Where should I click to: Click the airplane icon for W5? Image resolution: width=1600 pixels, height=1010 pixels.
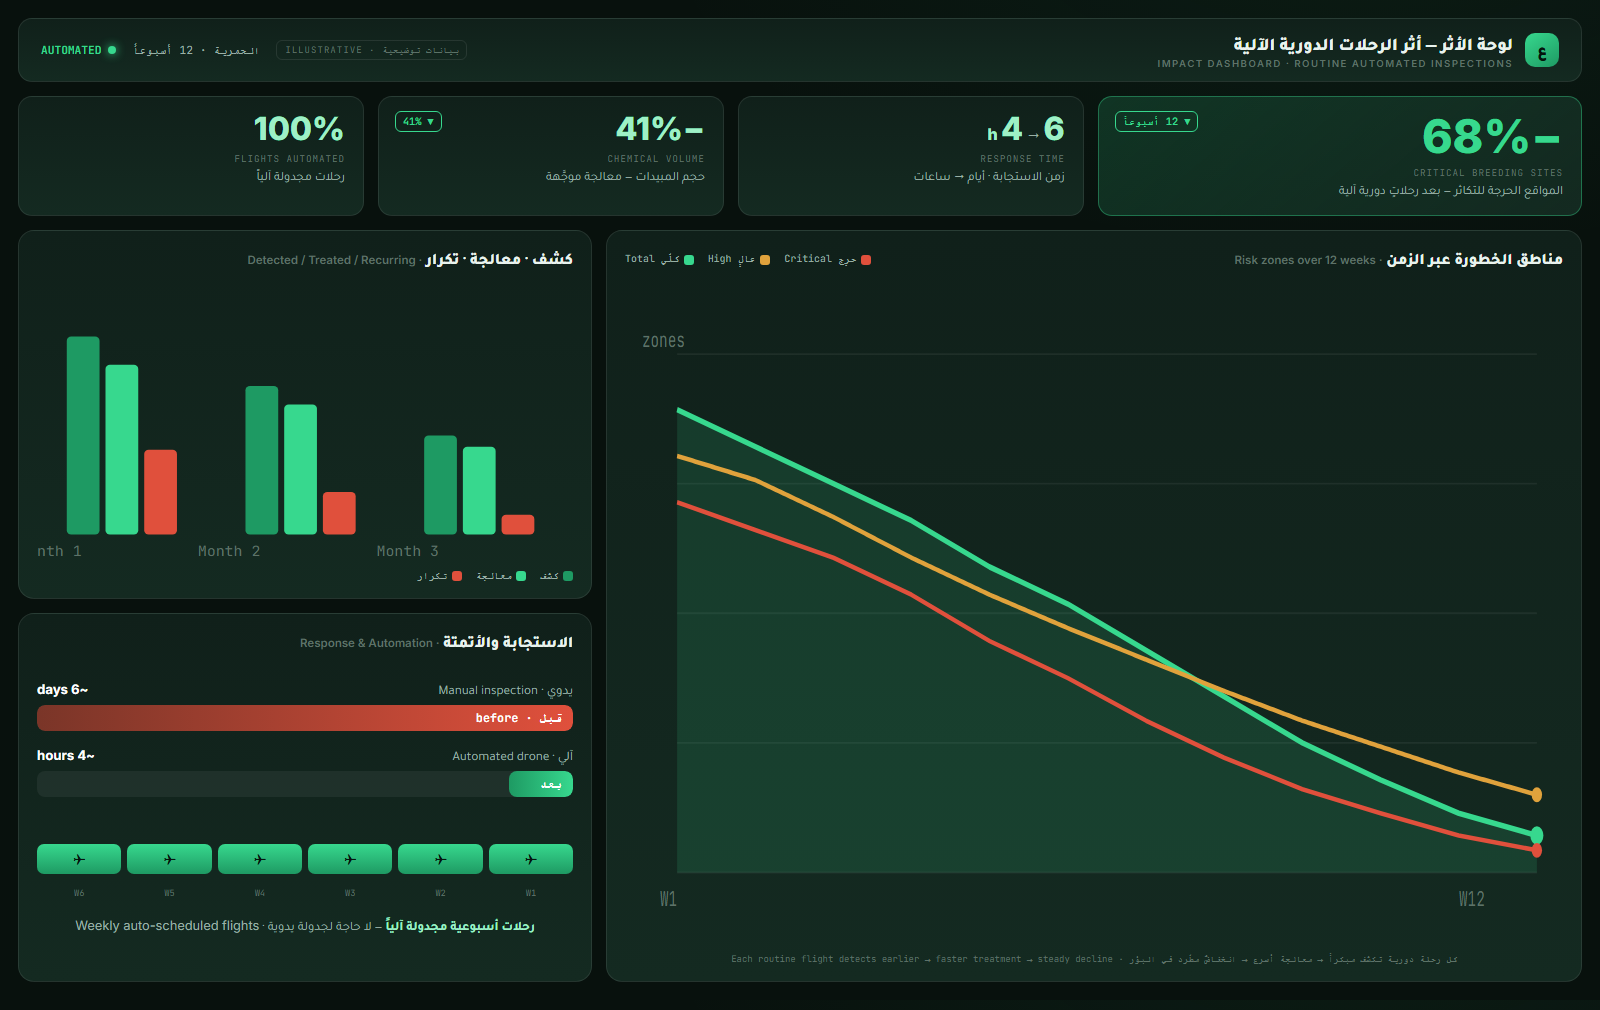click(x=169, y=859)
